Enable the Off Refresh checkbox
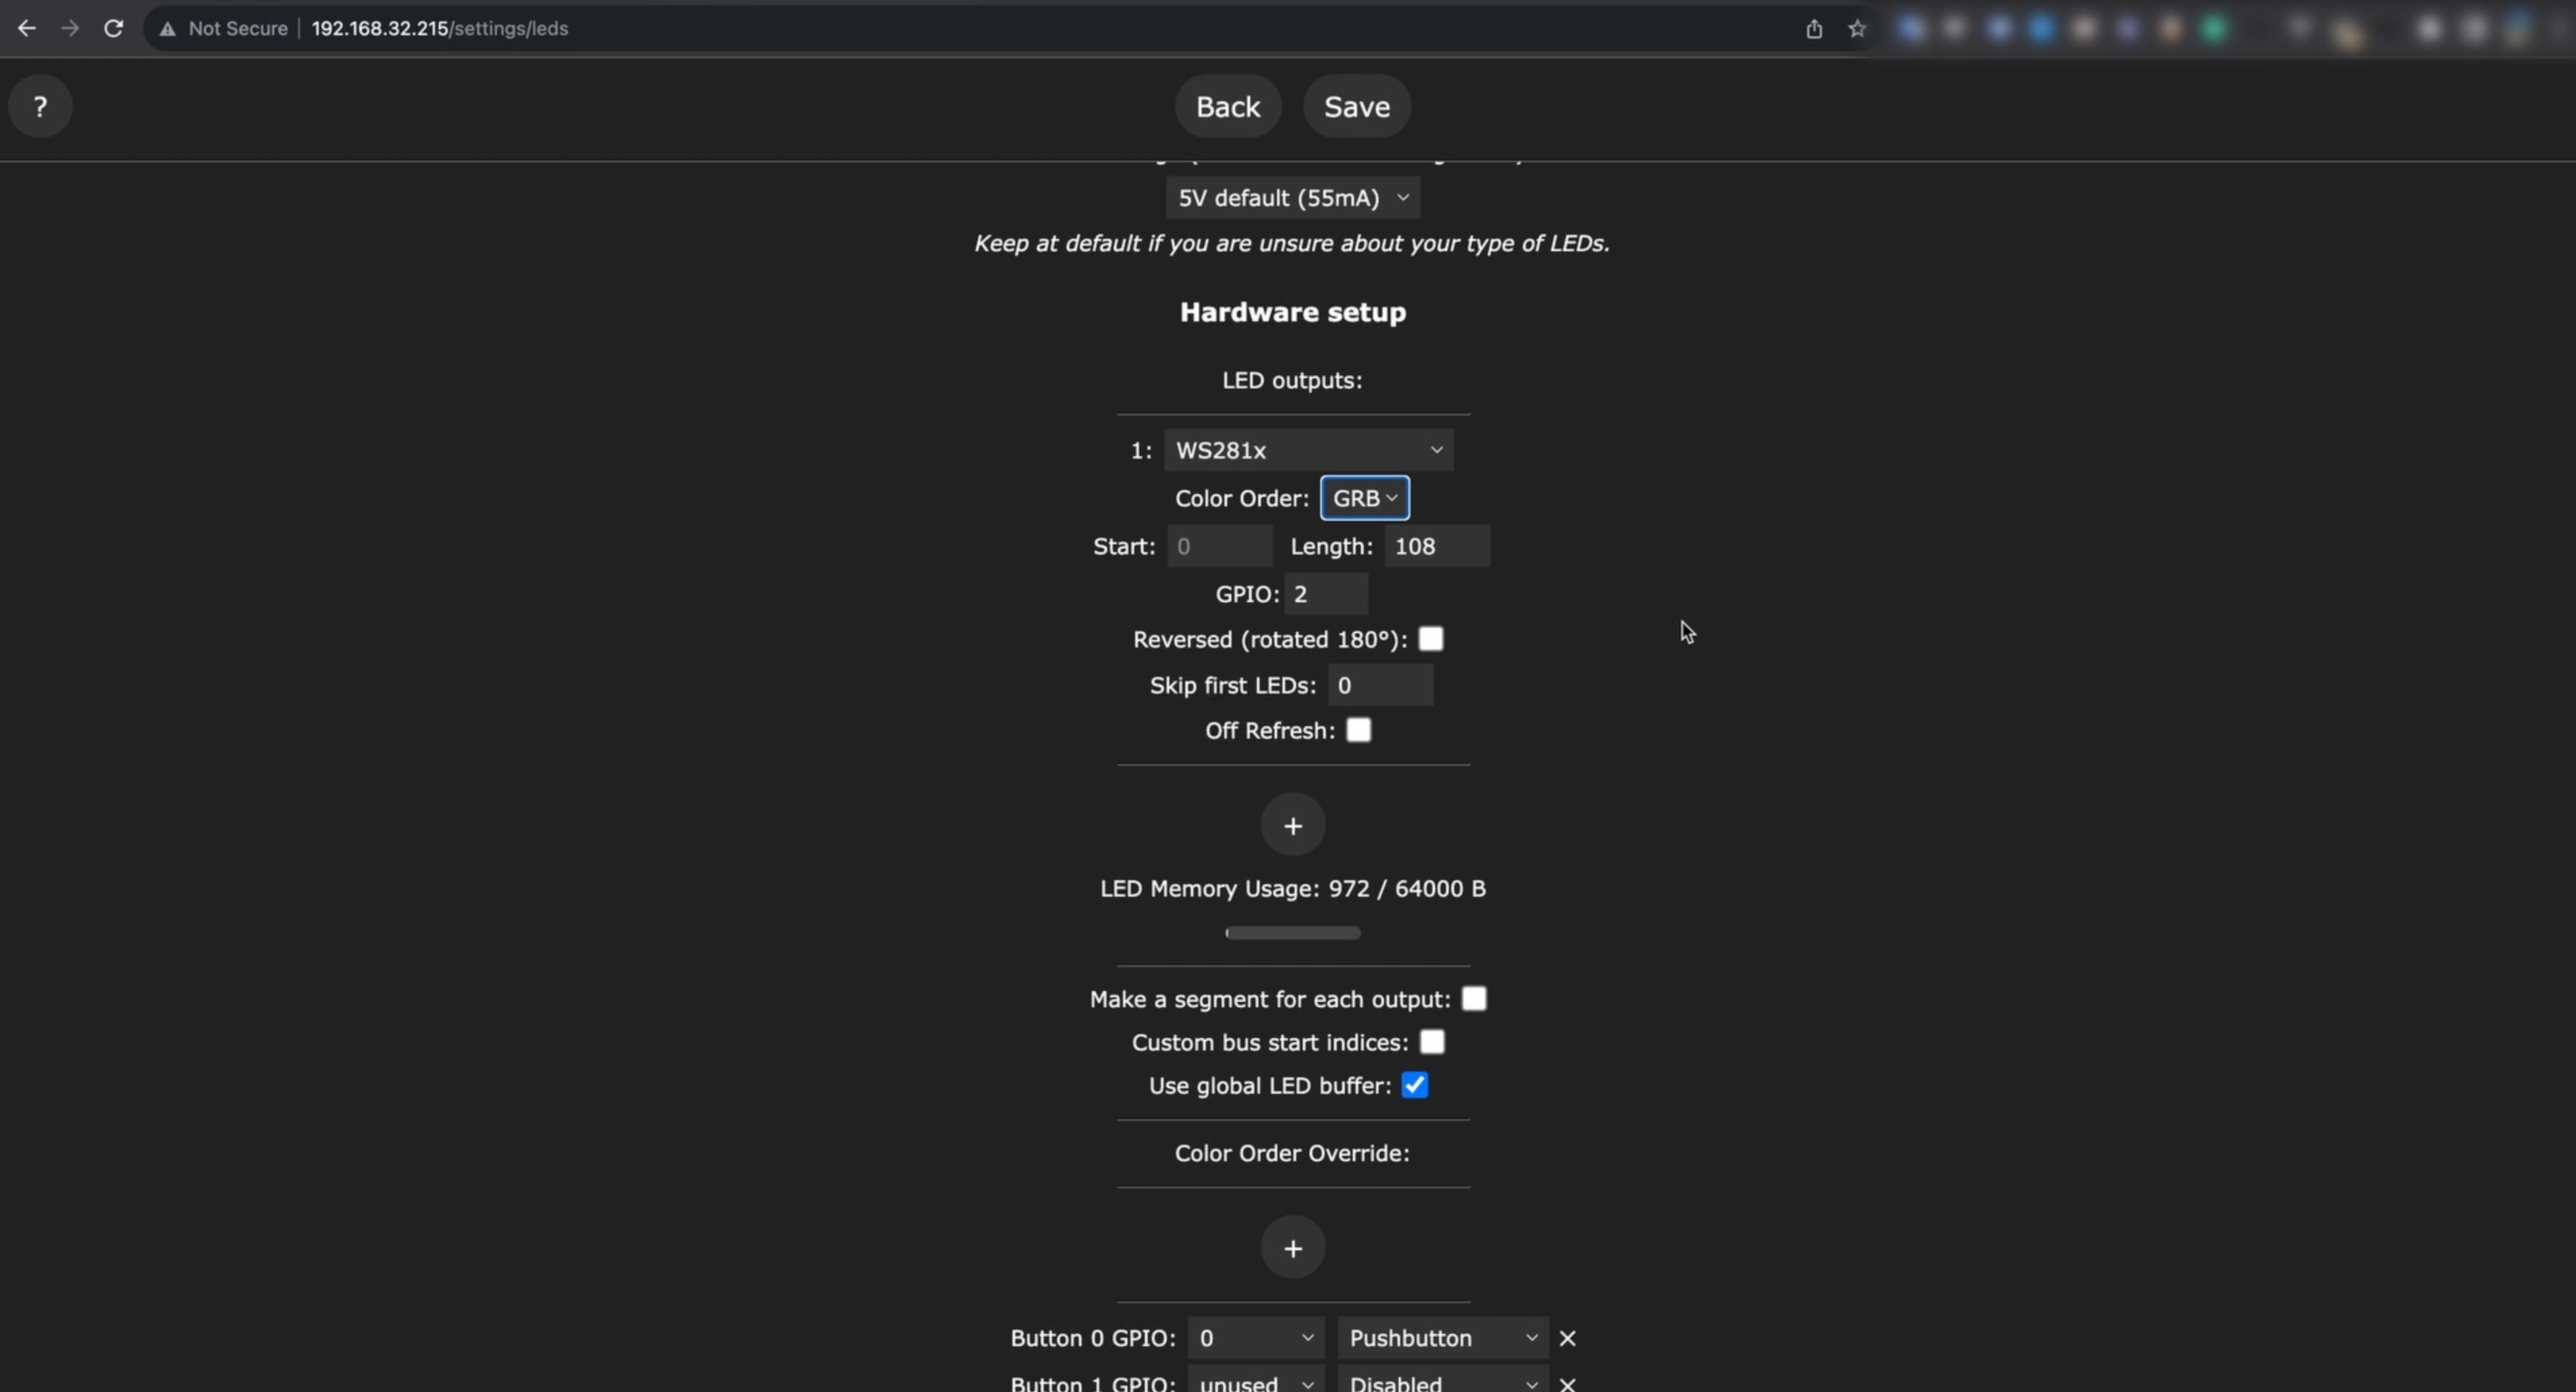Viewport: 2576px width, 1392px height. click(1358, 730)
